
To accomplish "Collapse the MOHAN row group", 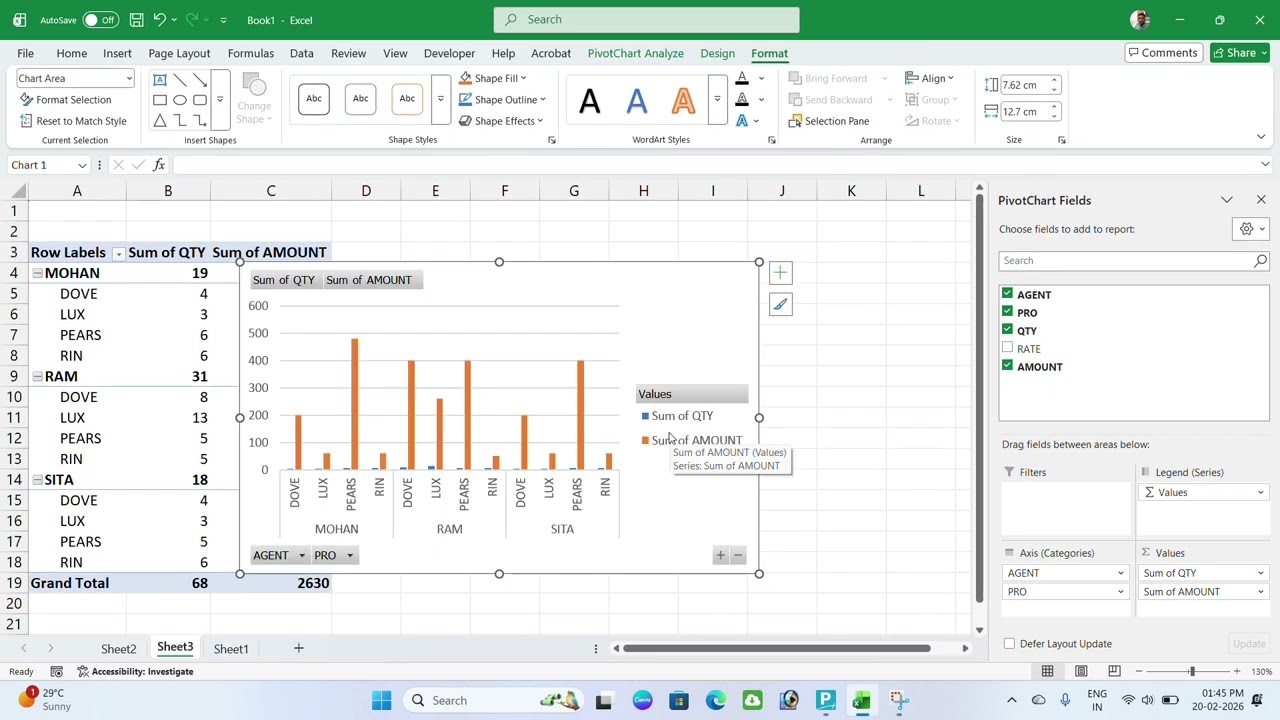I will tap(37, 273).
